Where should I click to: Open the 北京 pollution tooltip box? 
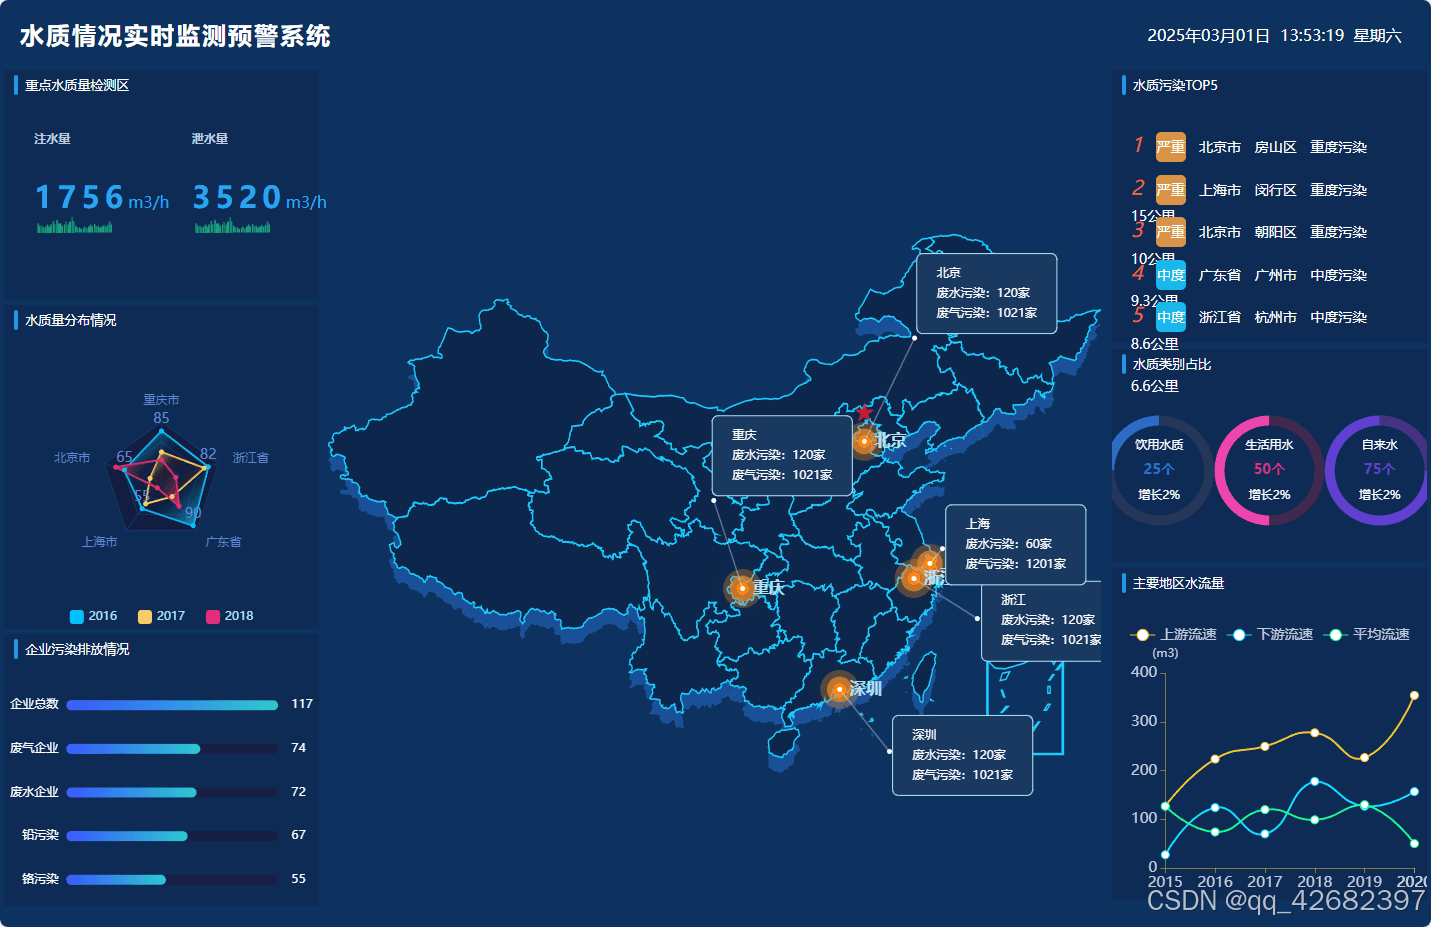[987, 293]
